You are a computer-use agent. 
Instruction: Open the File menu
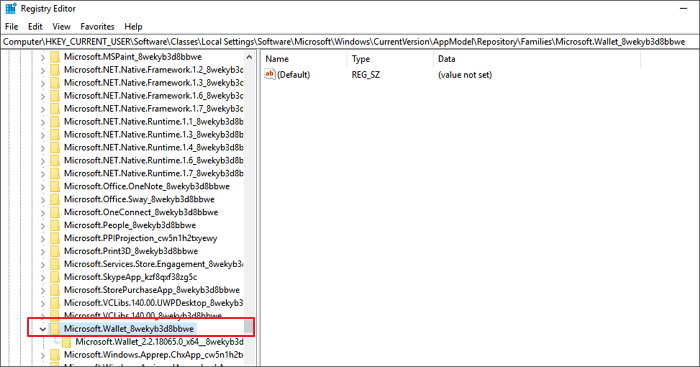[12, 27]
